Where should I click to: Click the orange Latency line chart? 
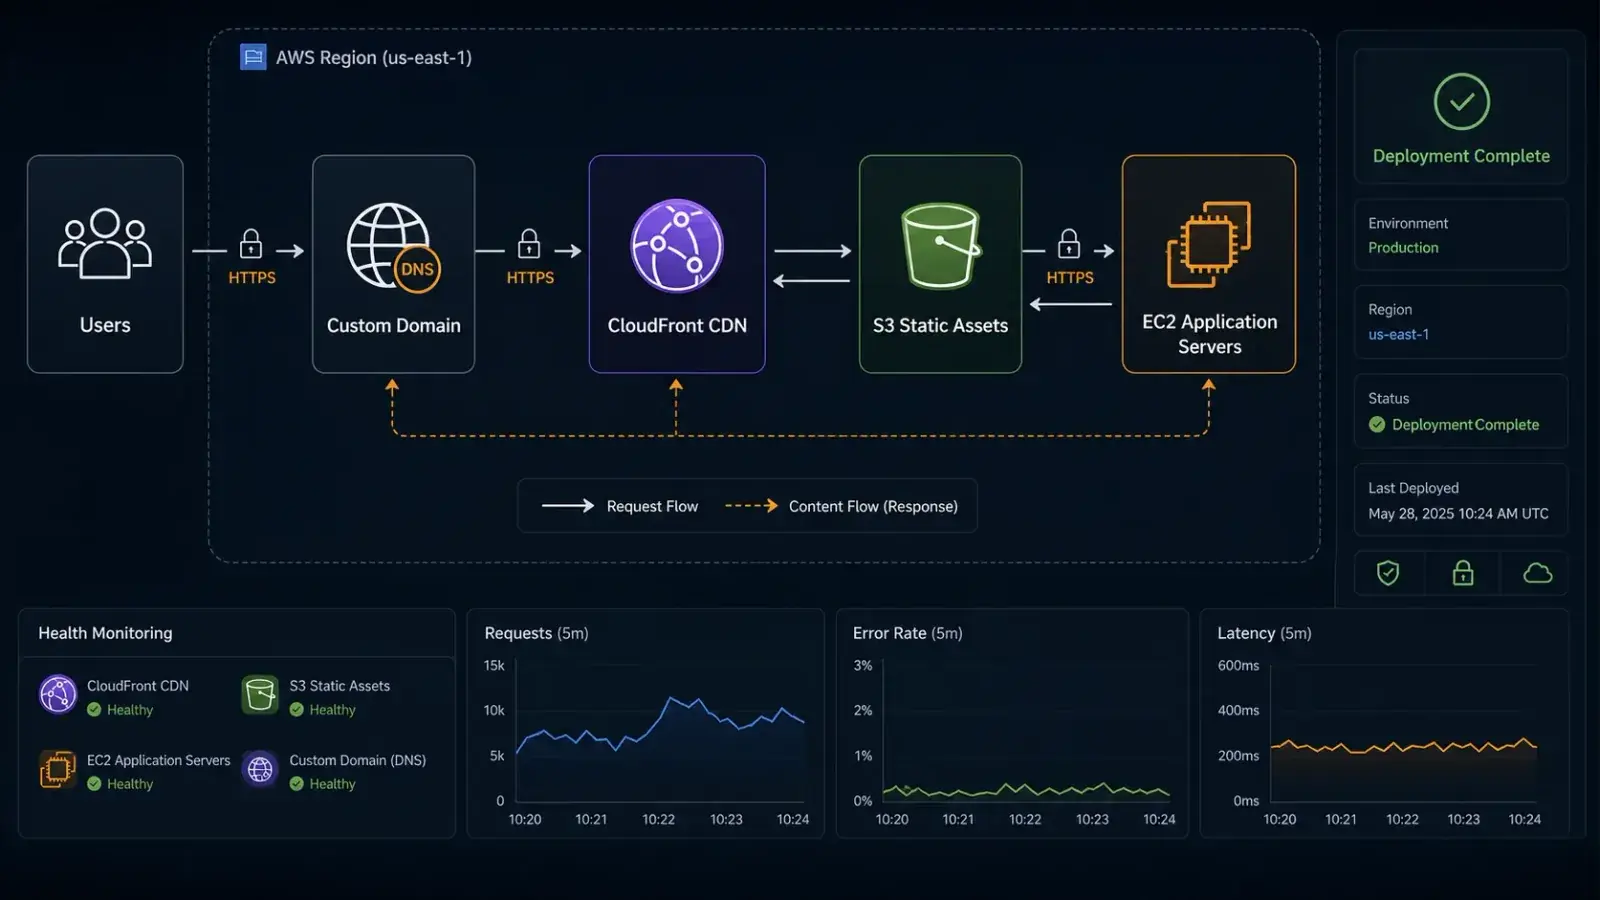click(1404, 746)
